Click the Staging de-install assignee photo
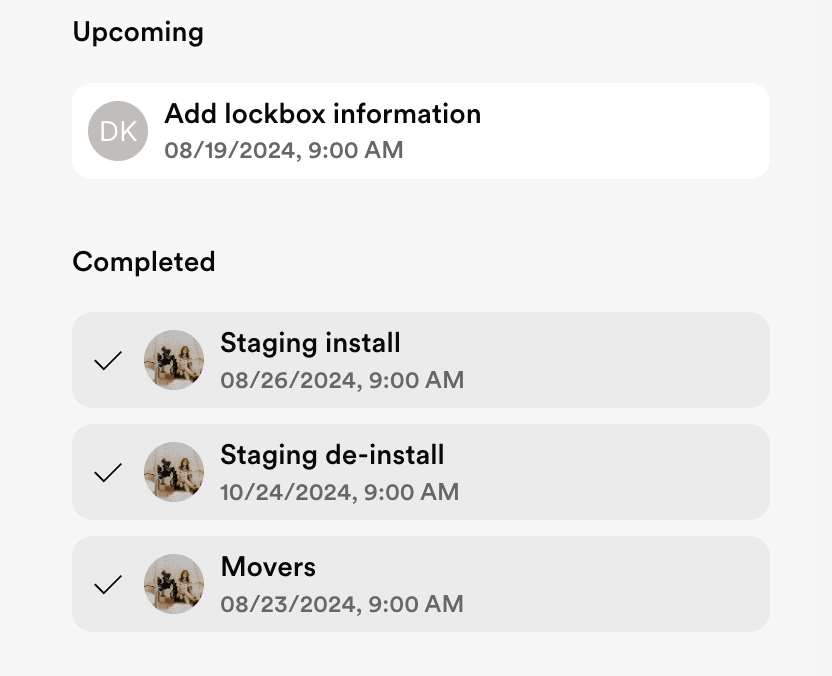 click(174, 472)
